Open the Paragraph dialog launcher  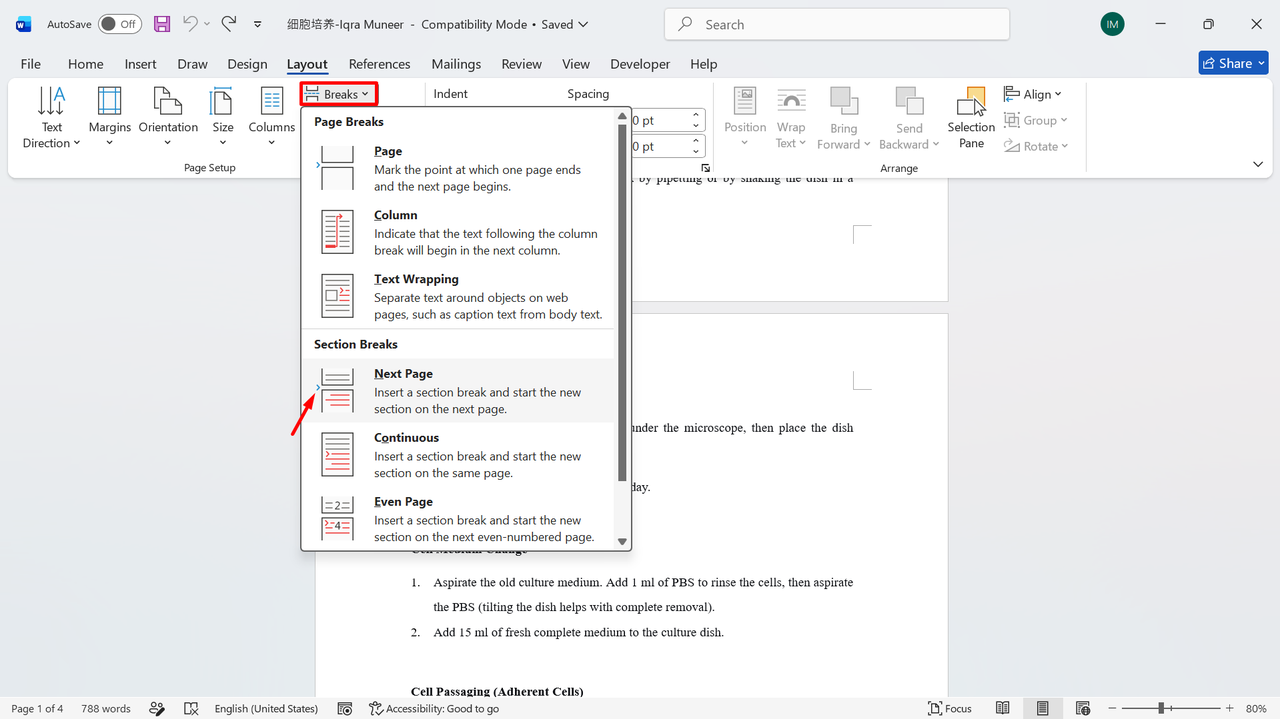706,168
